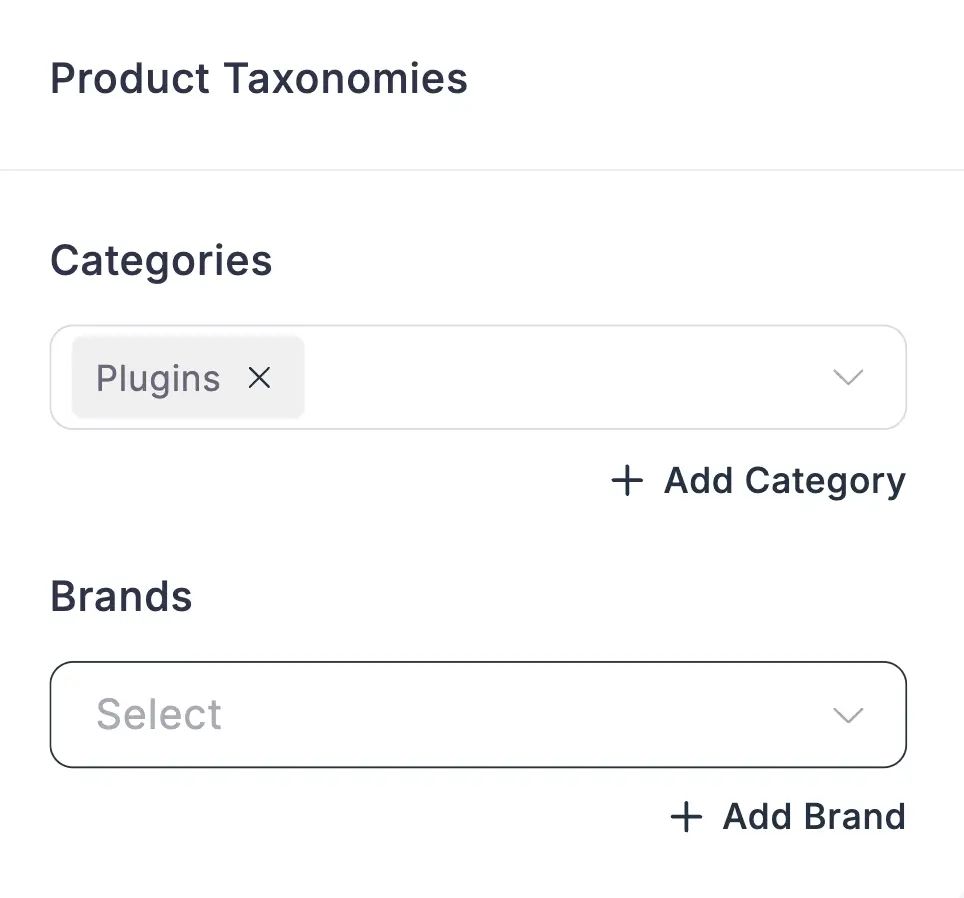Expand the category picker showing Plugins
The width and height of the screenshot is (964, 898).
(848, 378)
